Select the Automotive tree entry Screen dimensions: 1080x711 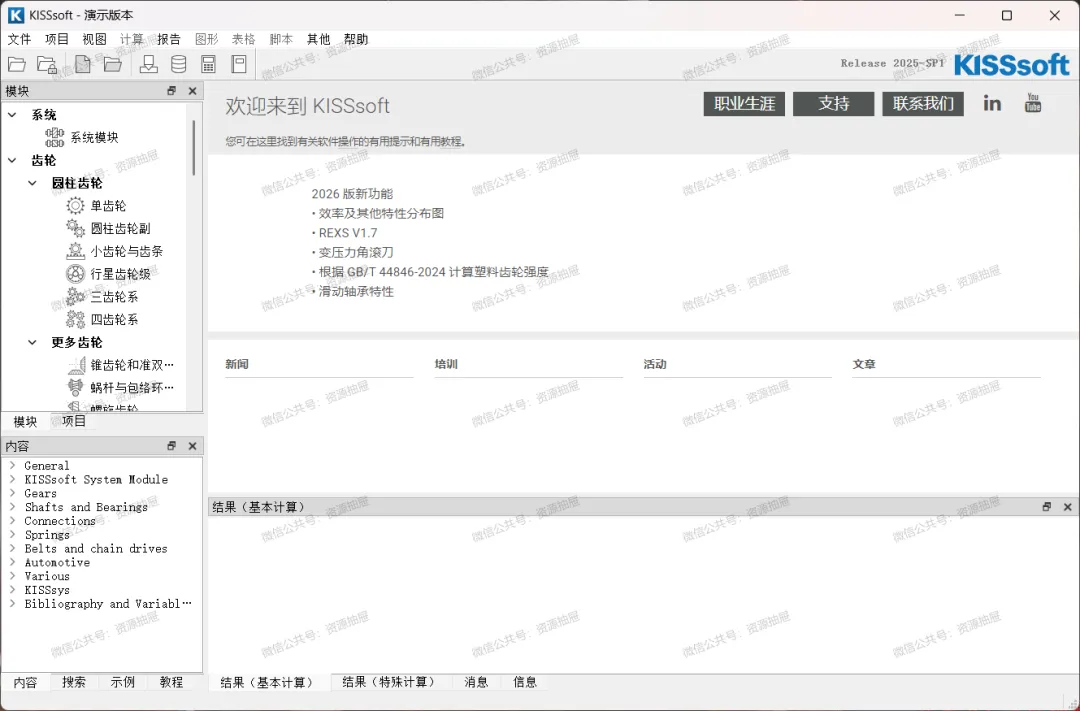tap(57, 562)
